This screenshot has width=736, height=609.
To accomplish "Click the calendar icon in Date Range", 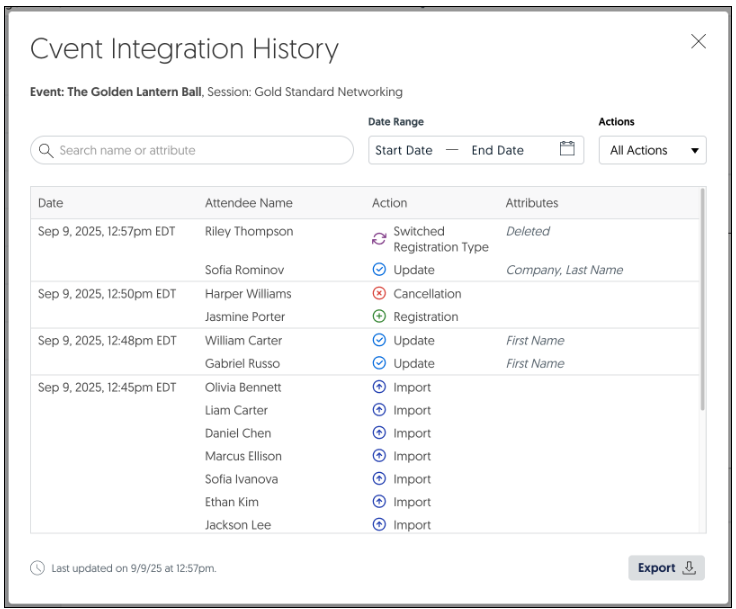I will pyautogui.click(x=567, y=149).
